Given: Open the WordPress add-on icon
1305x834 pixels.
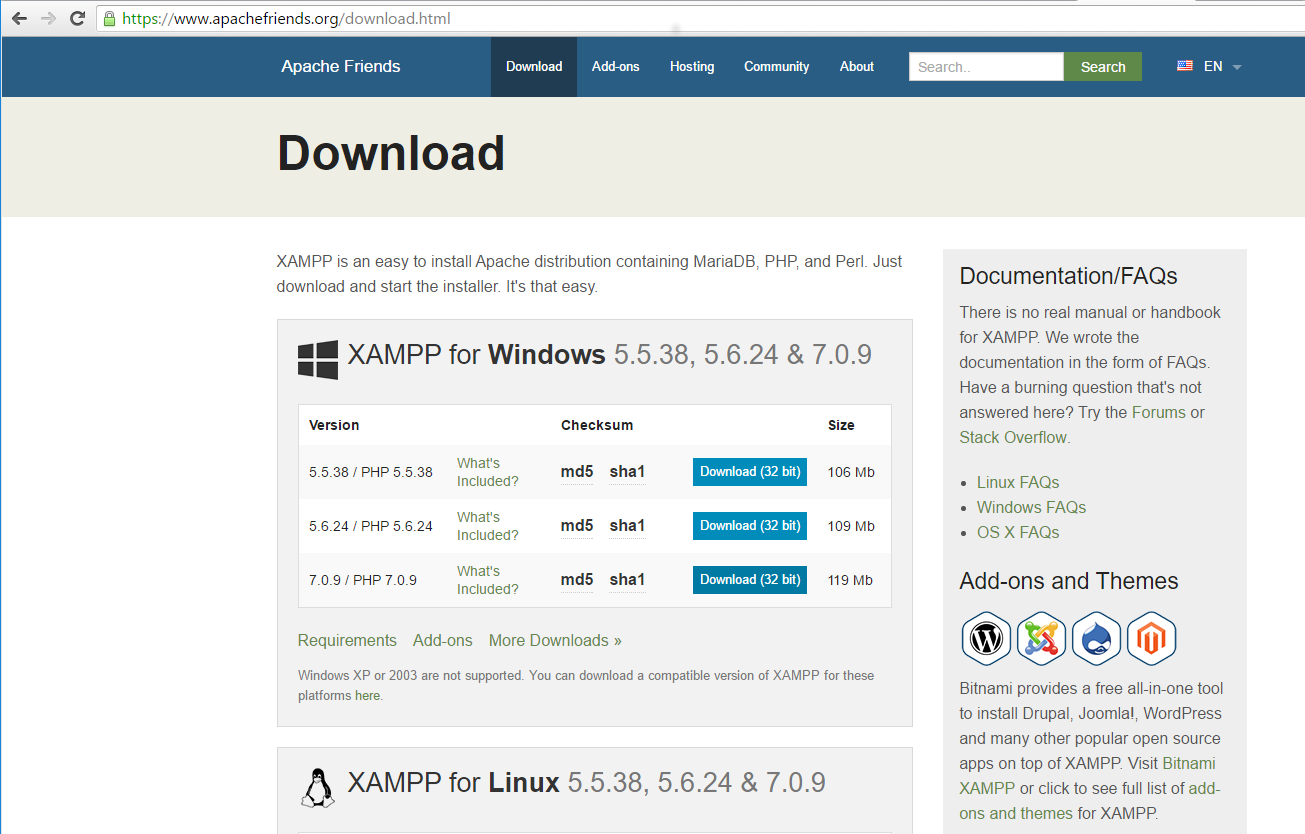Looking at the screenshot, I should point(987,638).
